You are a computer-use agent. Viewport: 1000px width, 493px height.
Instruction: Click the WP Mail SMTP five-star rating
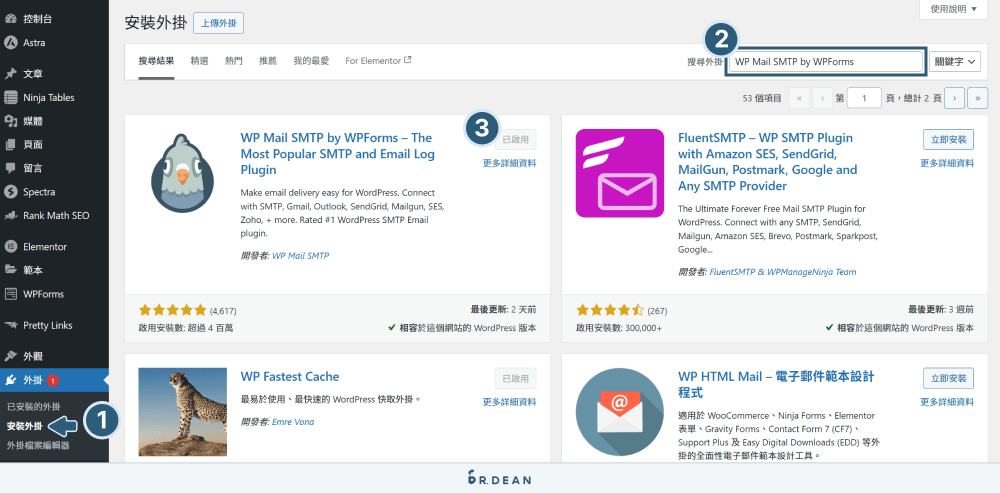pyautogui.click(x=172, y=311)
